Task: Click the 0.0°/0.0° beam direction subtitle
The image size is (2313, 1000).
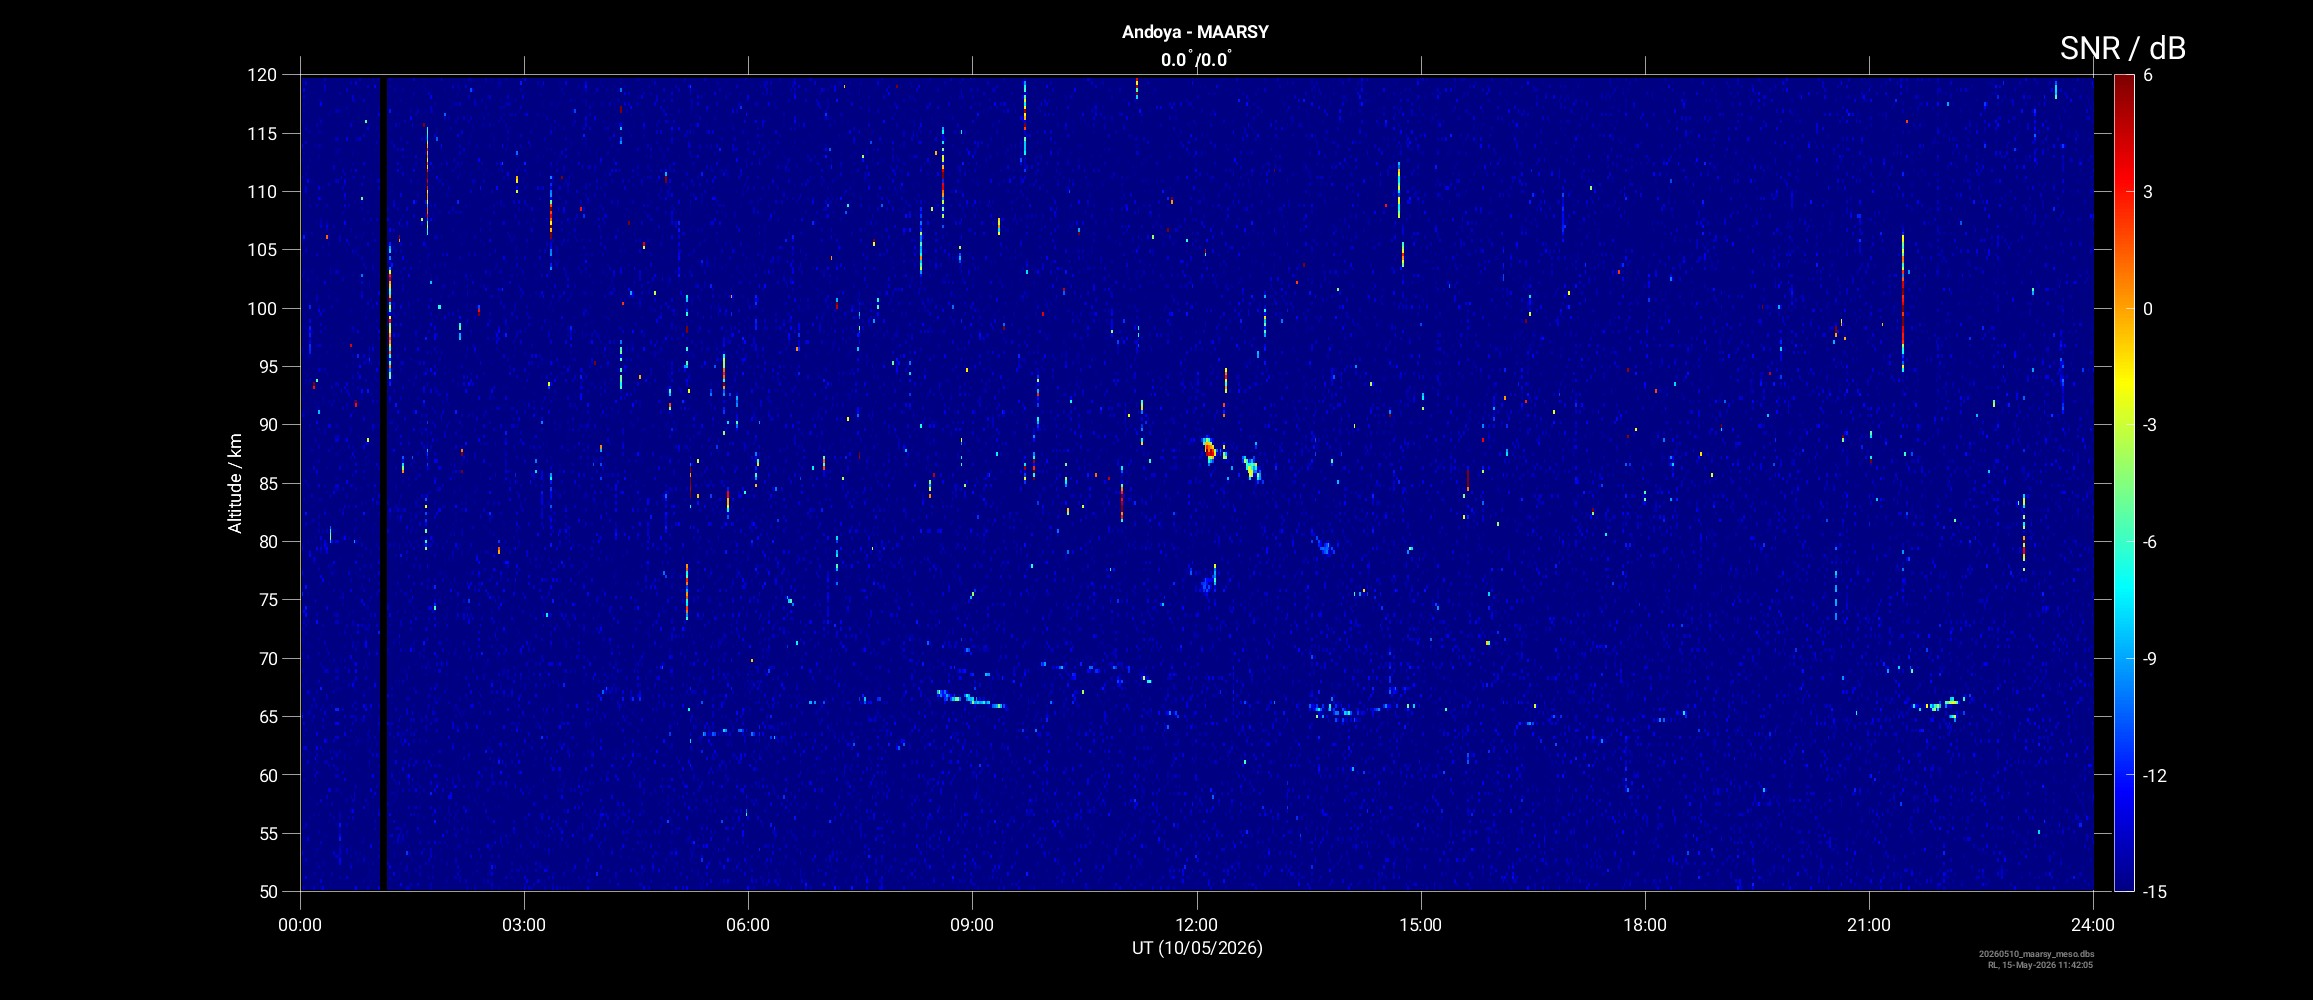Action: (1196, 60)
